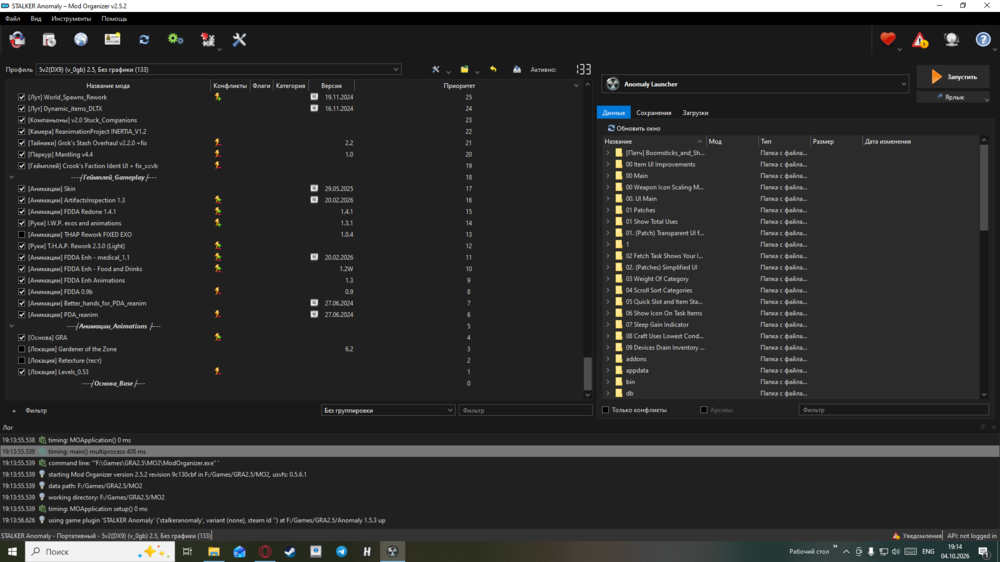Open the warning triangle notifications icon
Image resolution: width=1000 pixels, height=562 pixels.
tap(920, 40)
